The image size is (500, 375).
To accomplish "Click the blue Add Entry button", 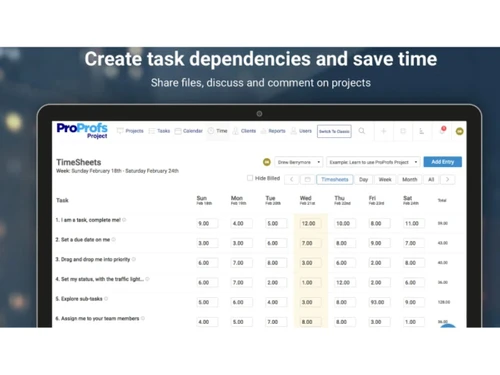I will 443,162.
